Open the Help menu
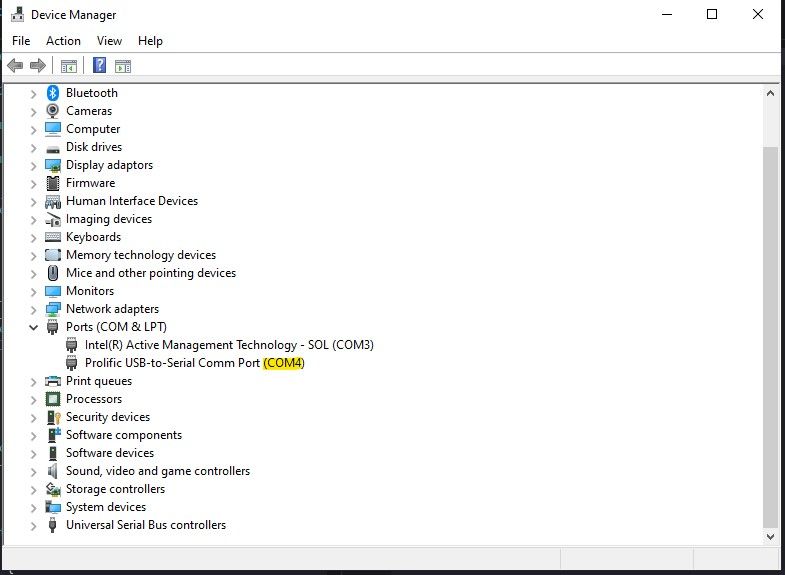This screenshot has width=785, height=575. pyautogui.click(x=150, y=41)
